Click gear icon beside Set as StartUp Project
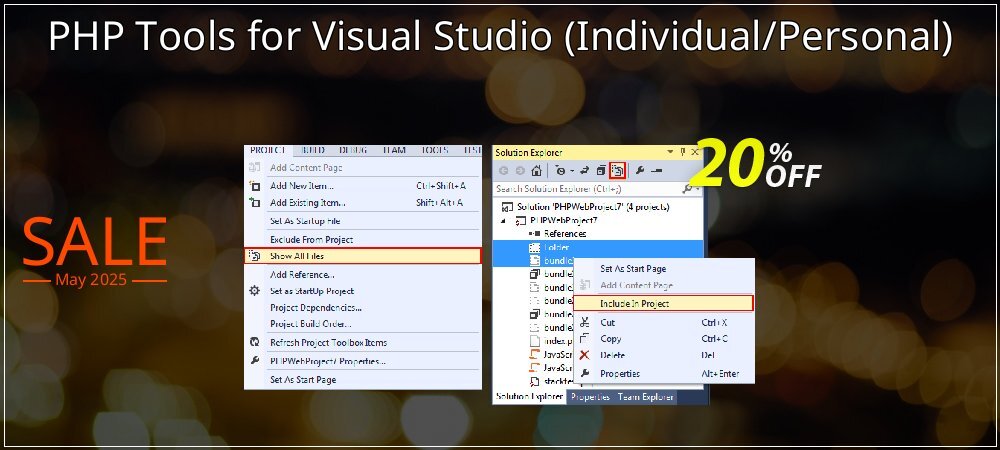The width and height of the screenshot is (1000, 450). coord(254,291)
